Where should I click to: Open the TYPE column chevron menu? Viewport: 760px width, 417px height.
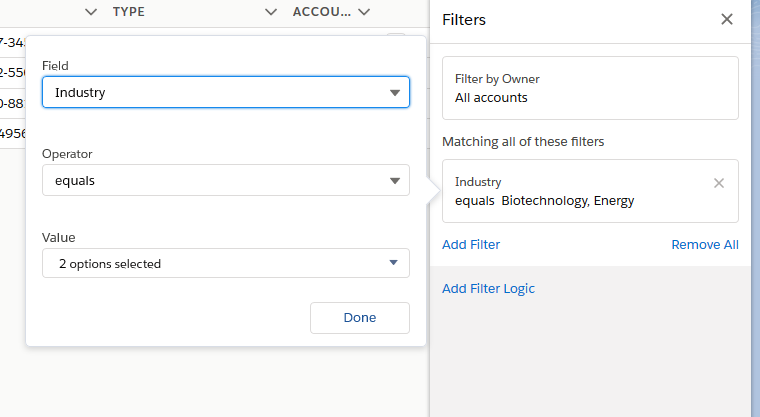pos(271,12)
